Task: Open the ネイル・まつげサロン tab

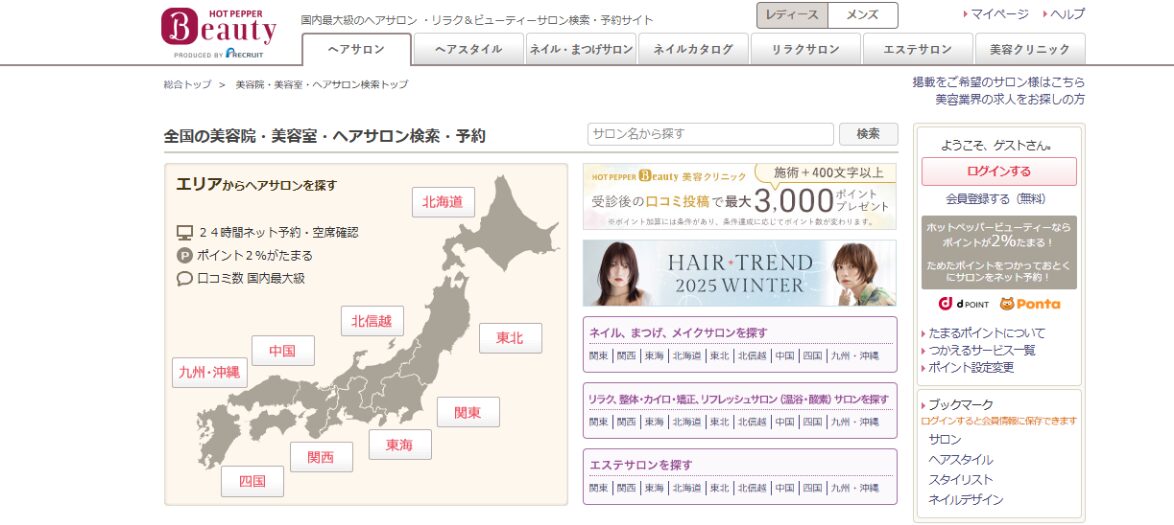Action: [581, 49]
